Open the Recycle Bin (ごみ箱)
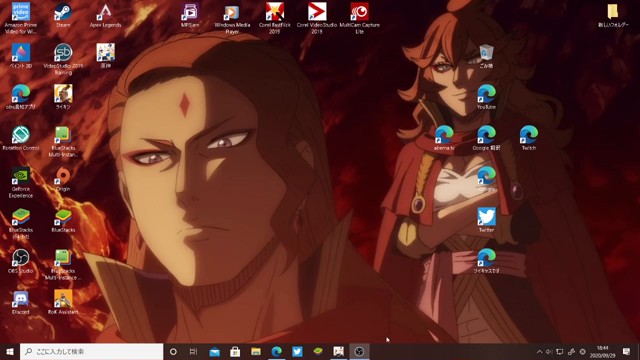This screenshot has width=640, height=360. coord(486,56)
